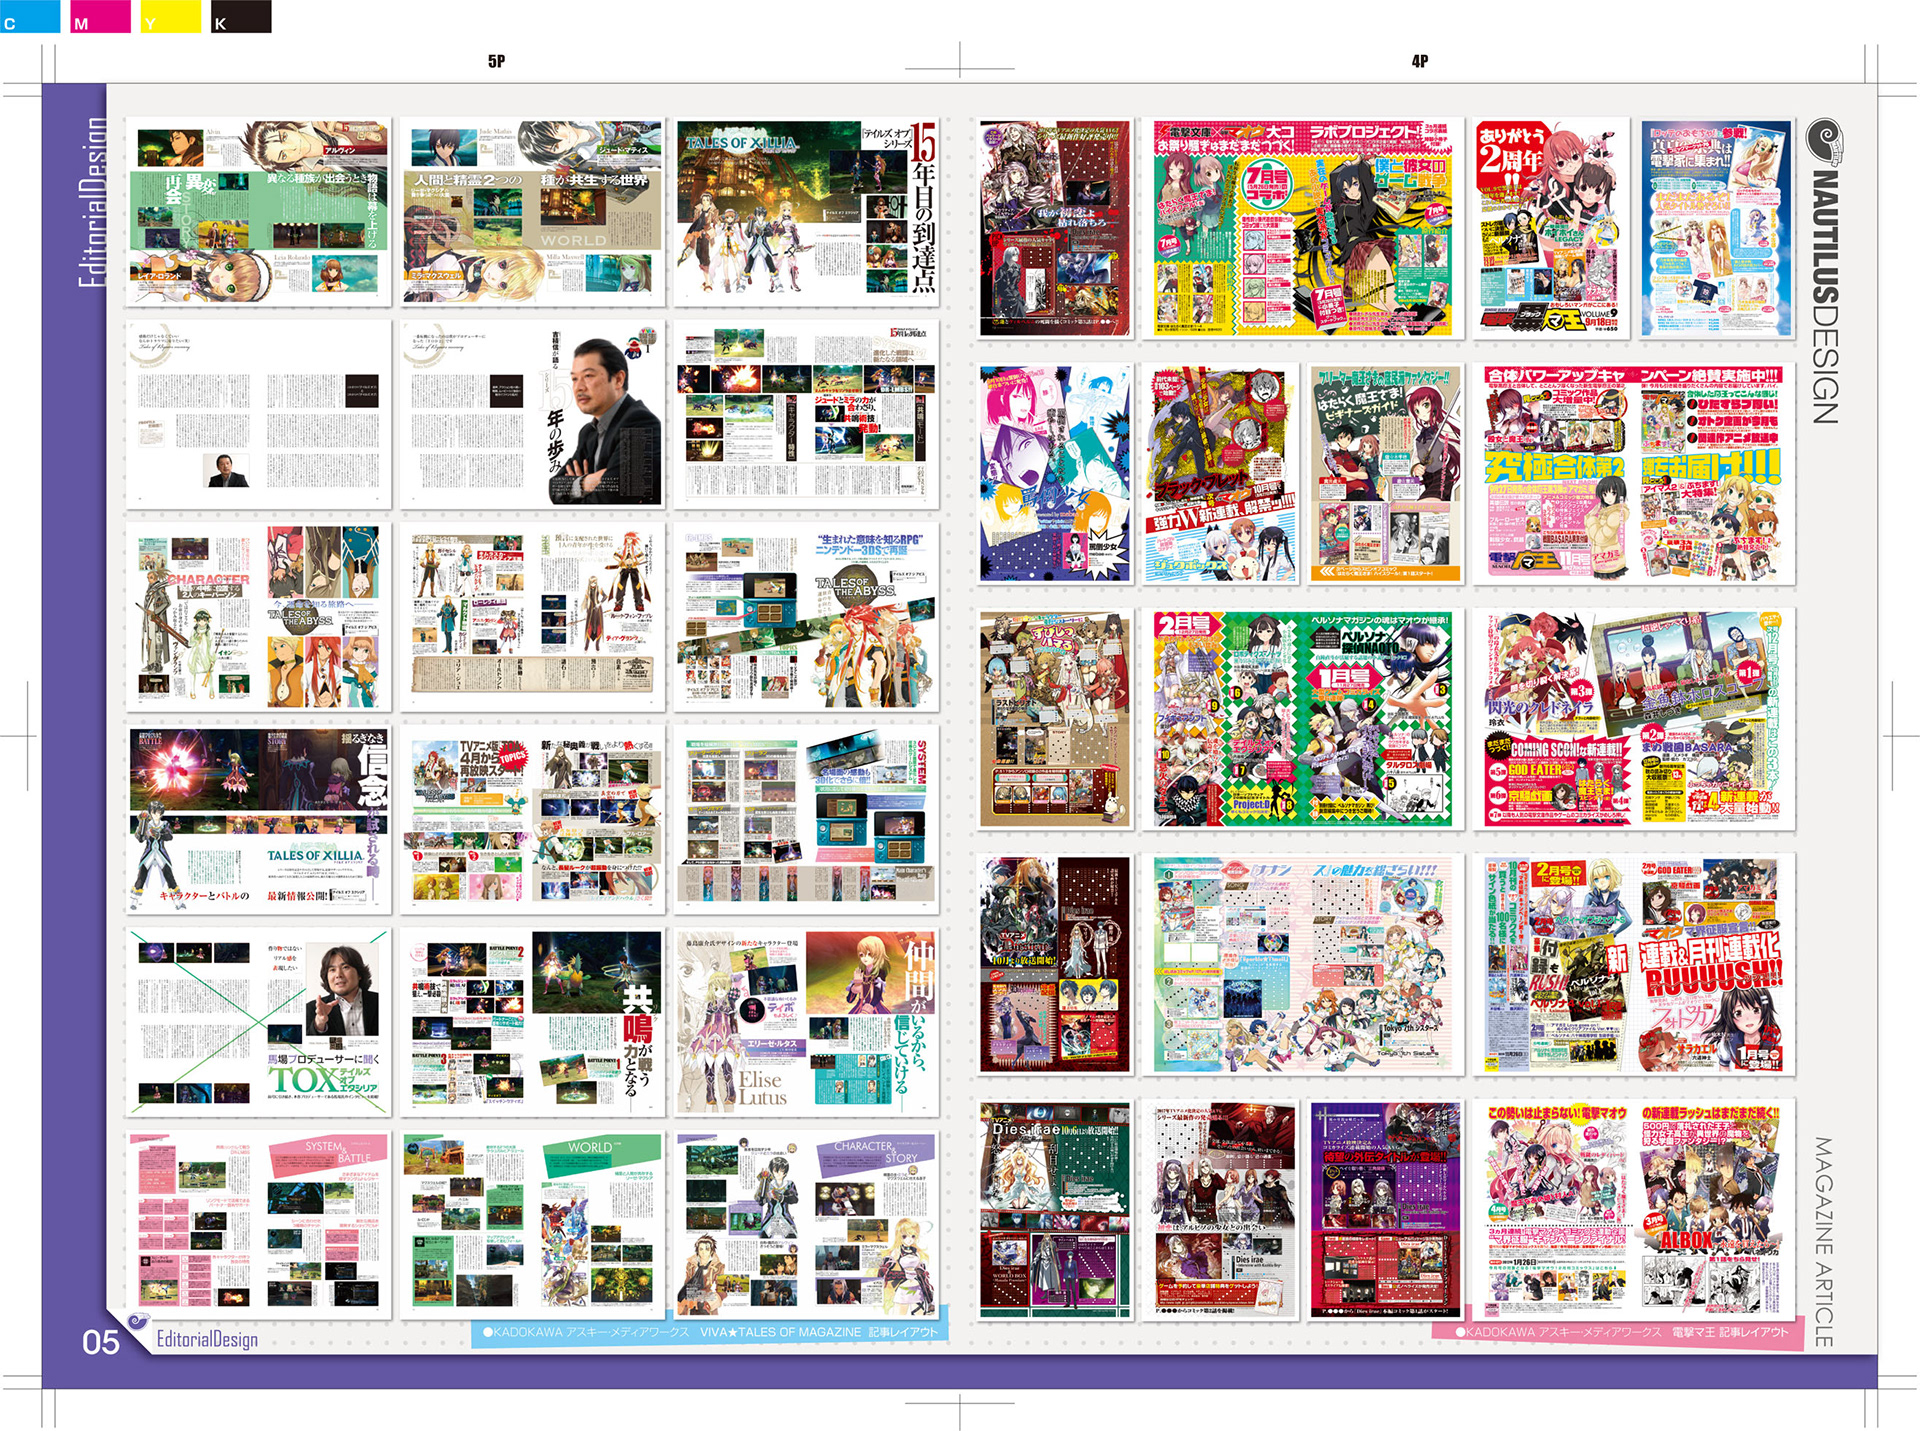Open the 生まれた意味を知るRPG 3DS spread
Viewport: 1920px width, 1431px height.
click(x=806, y=617)
